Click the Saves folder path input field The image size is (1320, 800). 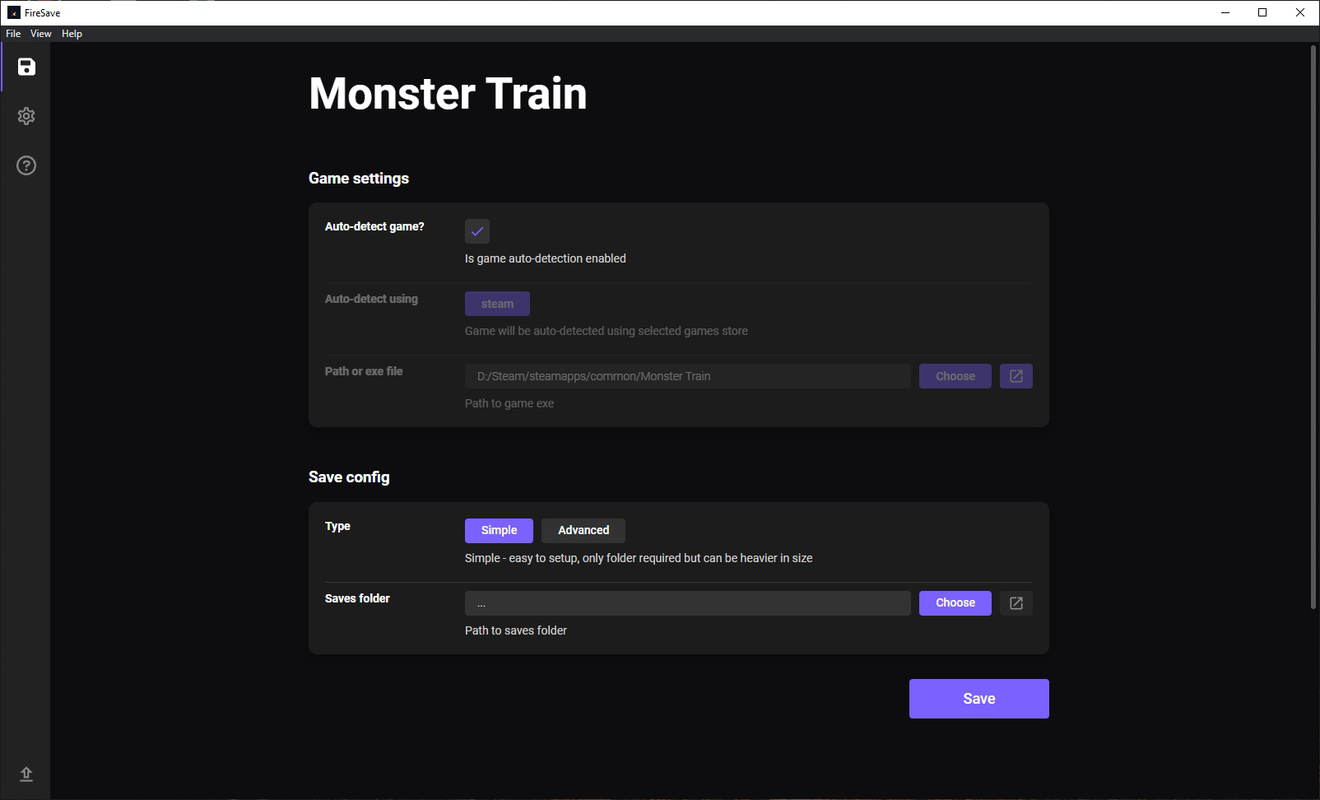click(x=688, y=603)
